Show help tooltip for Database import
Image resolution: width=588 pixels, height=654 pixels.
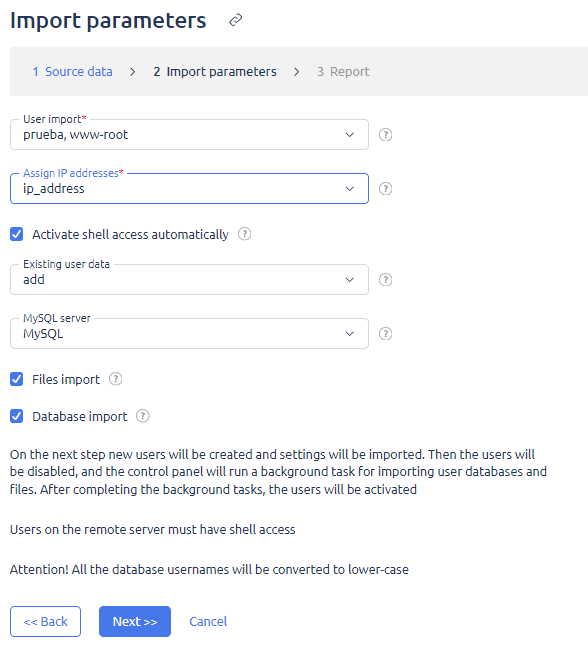[x=143, y=416]
